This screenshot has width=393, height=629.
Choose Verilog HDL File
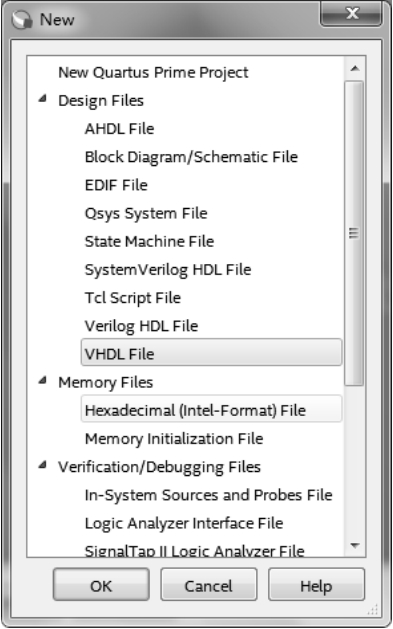[141, 326]
